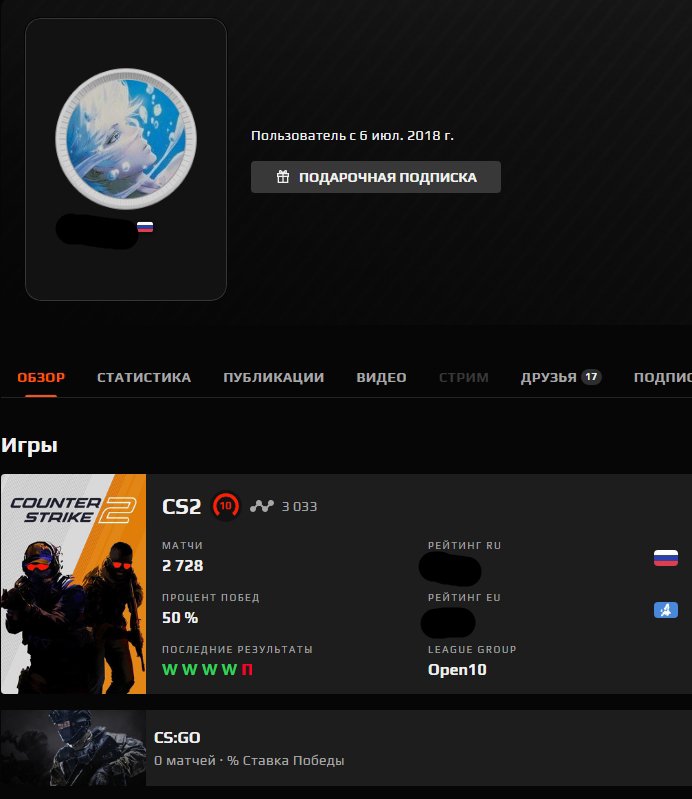Click the greyed-out СТРИМ tab
Viewport: 692px width, 799px height.
pos(464,377)
